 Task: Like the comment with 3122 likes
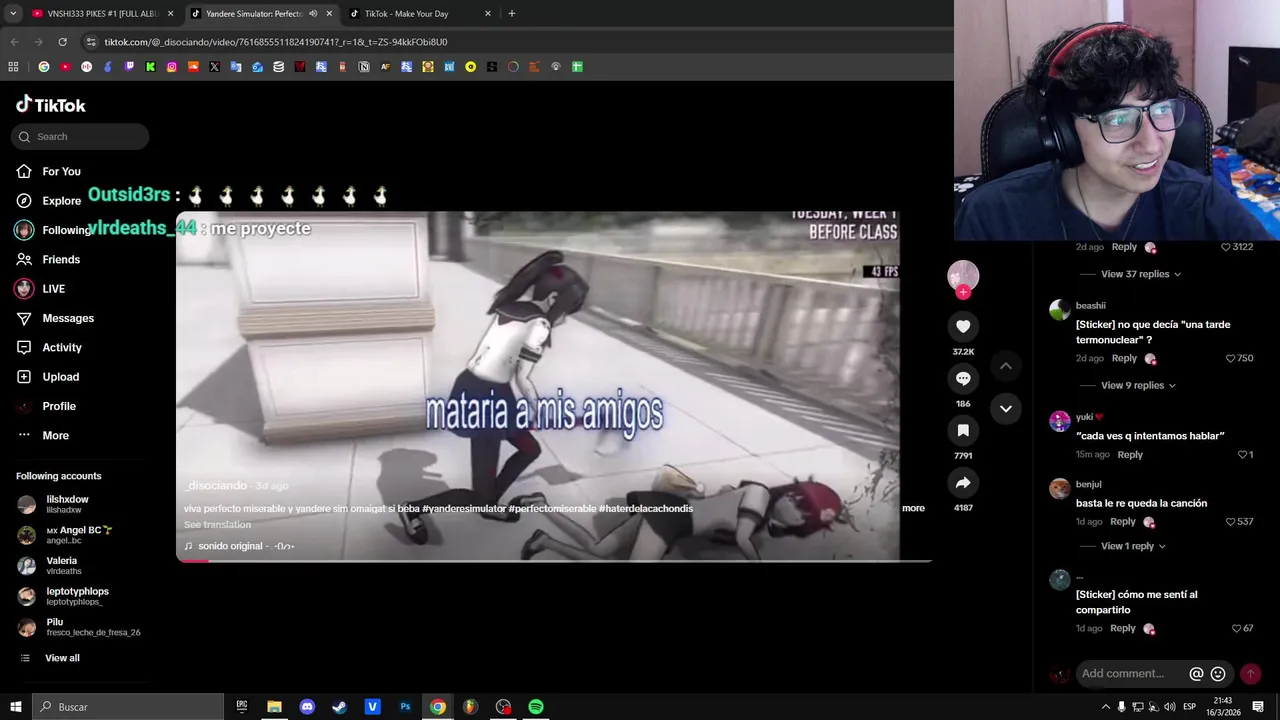1226,247
